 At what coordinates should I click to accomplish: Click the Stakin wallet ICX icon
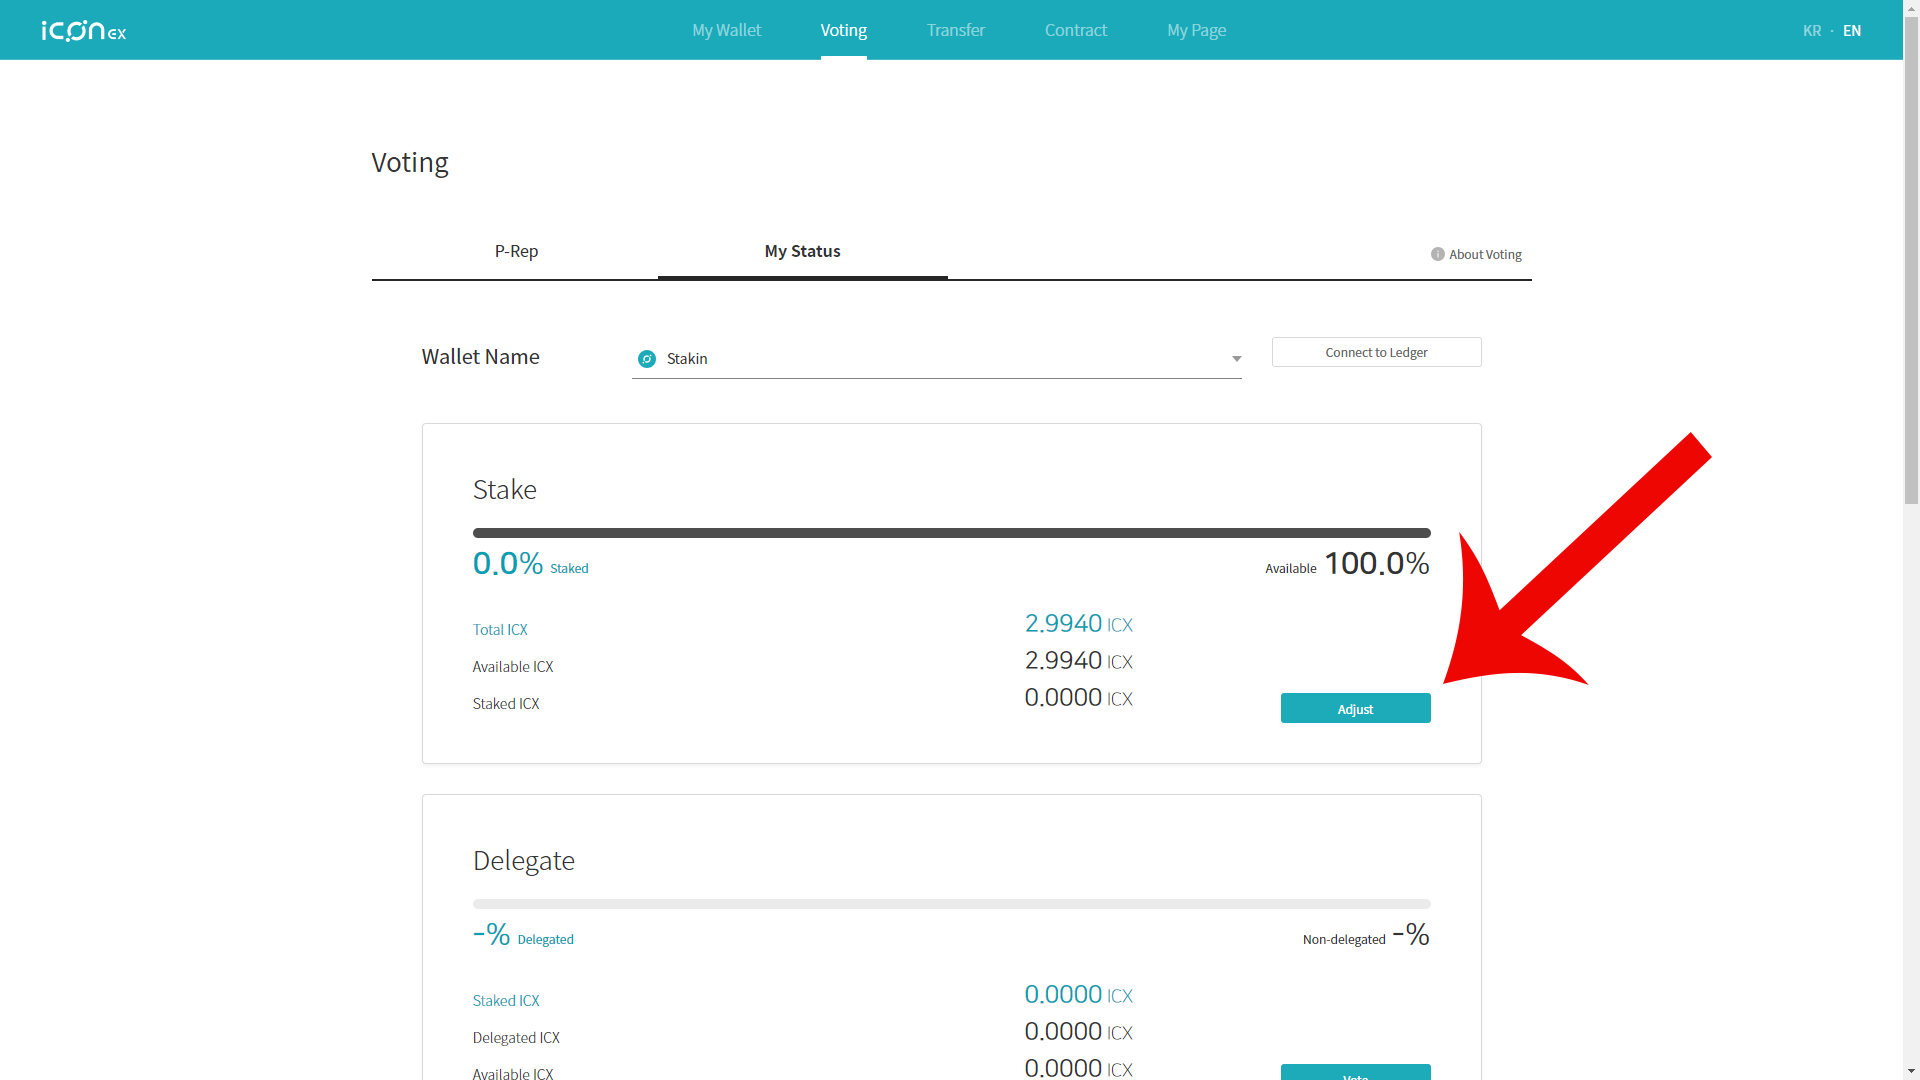(x=647, y=359)
